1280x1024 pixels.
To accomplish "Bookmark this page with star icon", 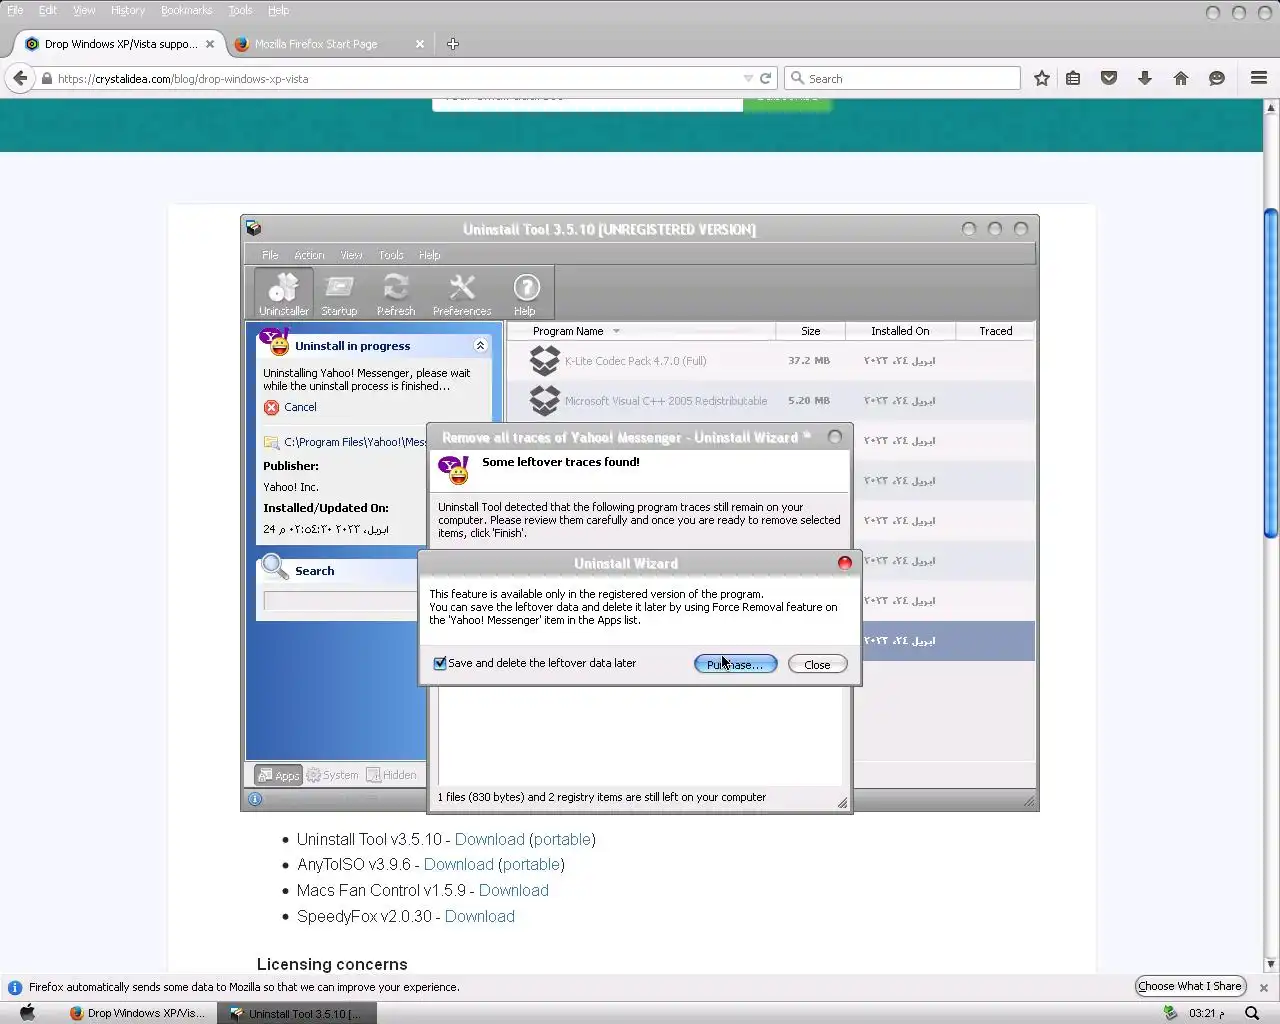I will tap(1042, 78).
